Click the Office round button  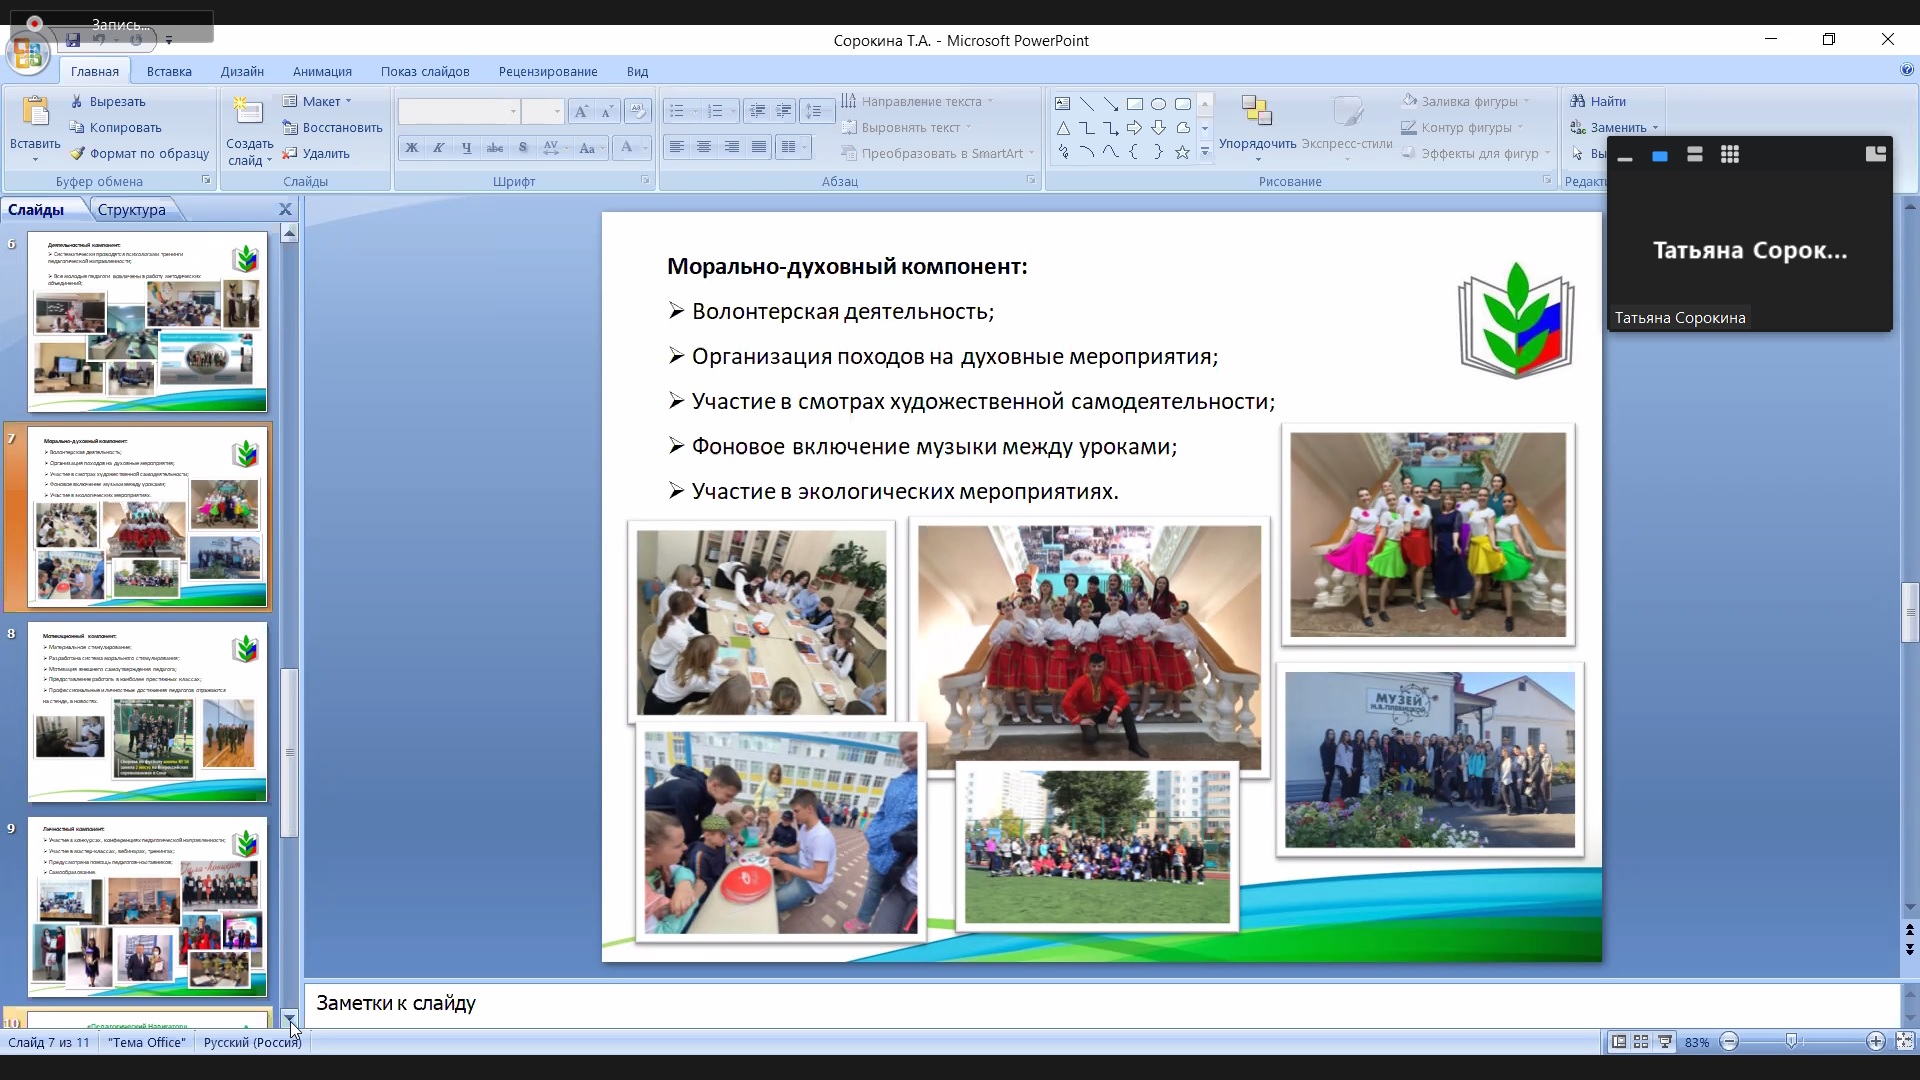[x=28, y=53]
